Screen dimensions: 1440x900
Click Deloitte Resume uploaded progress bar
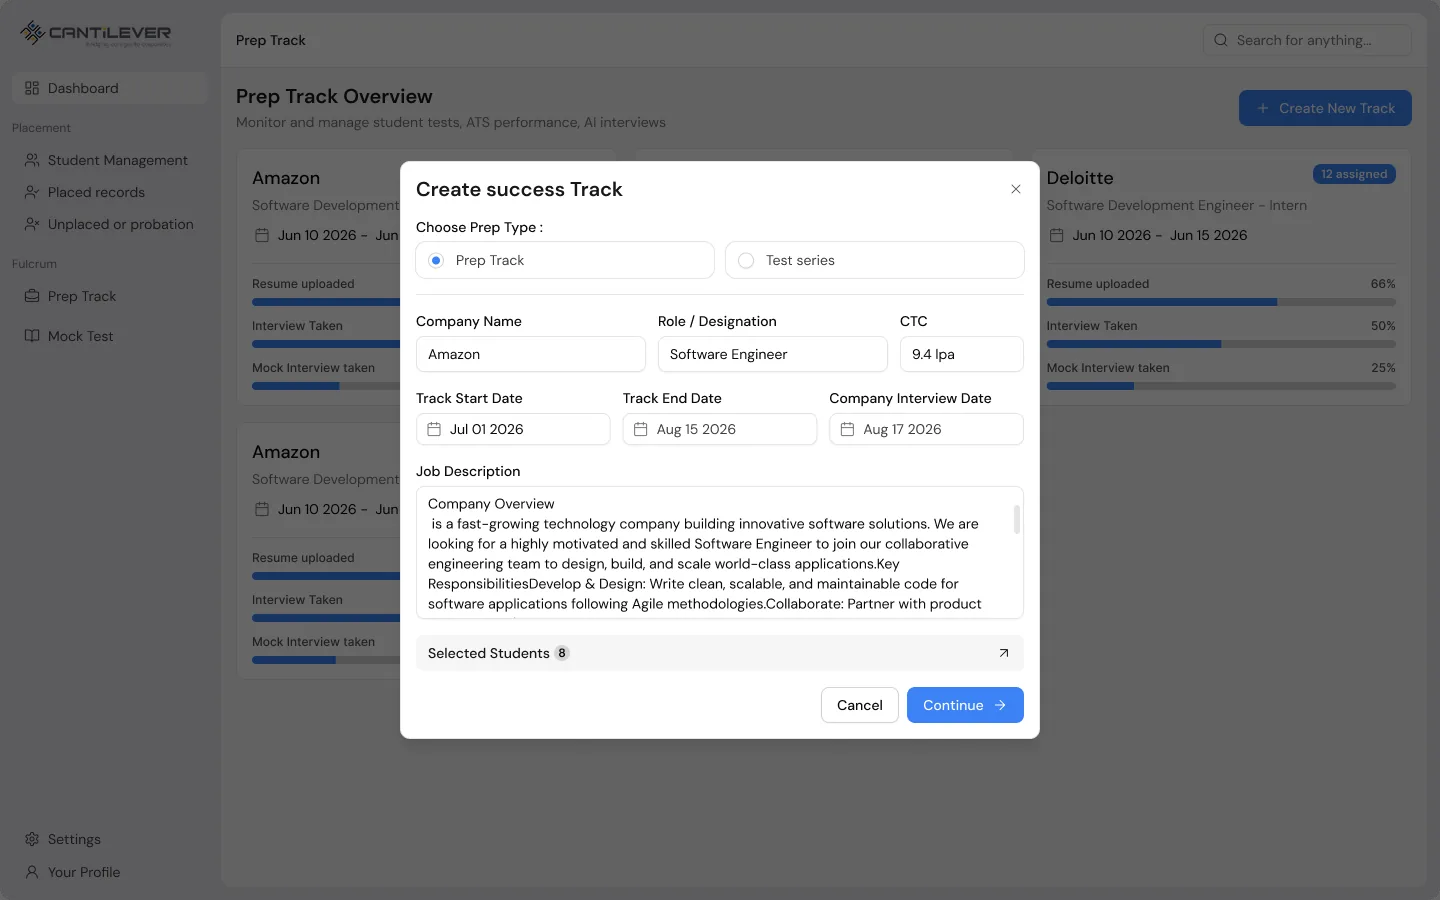tap(1221, 302)
